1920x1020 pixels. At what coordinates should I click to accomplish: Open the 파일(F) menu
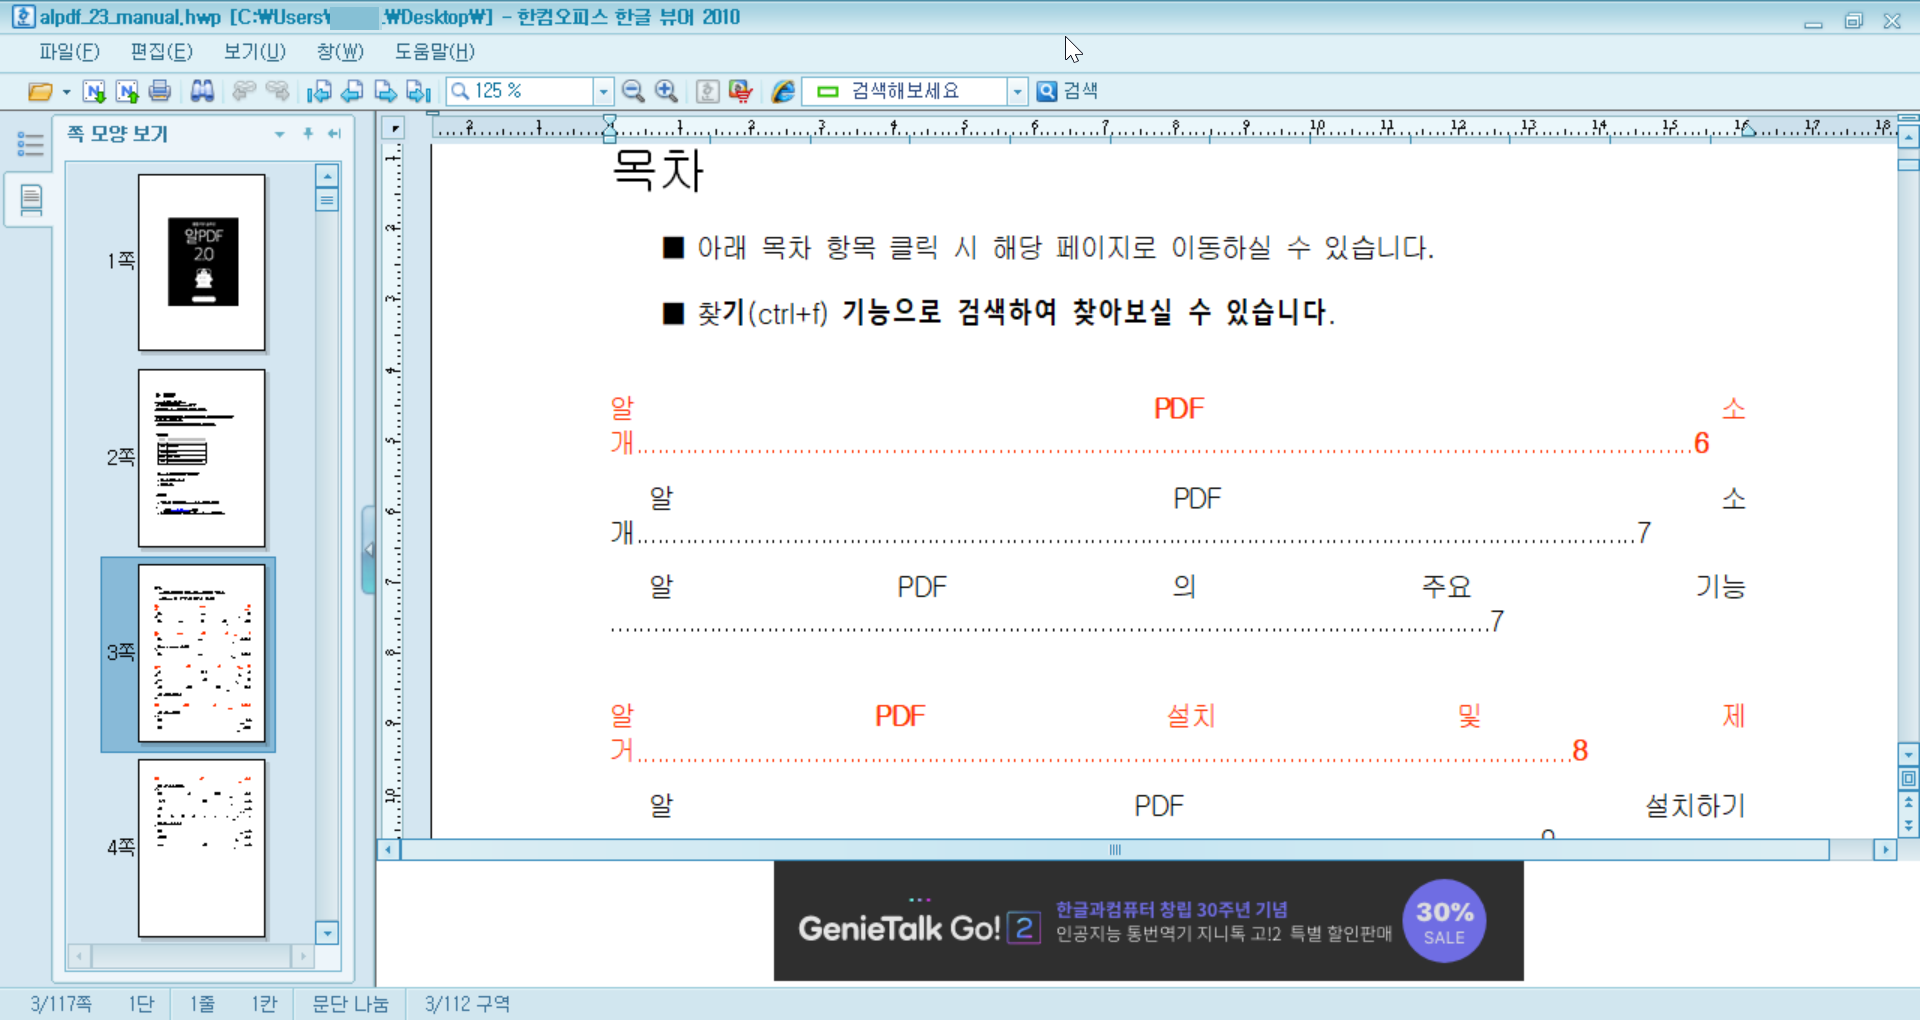point(69,51)
